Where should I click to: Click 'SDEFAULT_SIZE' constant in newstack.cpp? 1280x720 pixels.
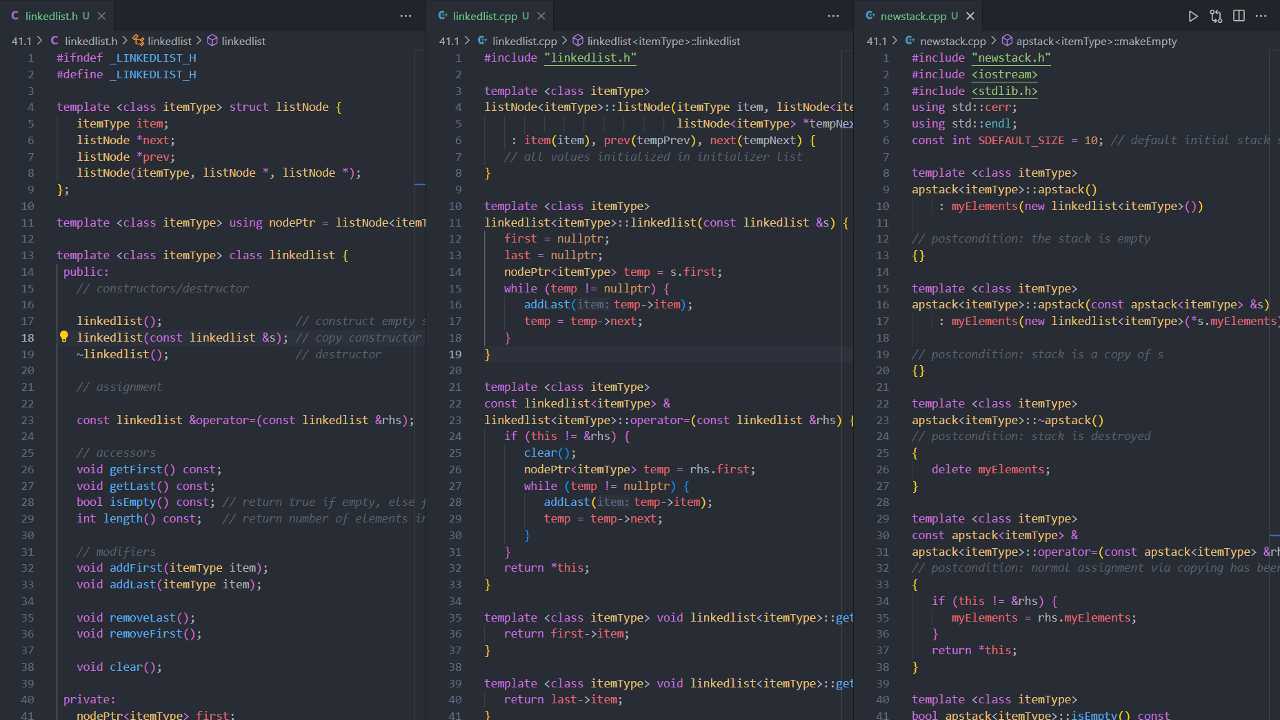point(1021,140)
